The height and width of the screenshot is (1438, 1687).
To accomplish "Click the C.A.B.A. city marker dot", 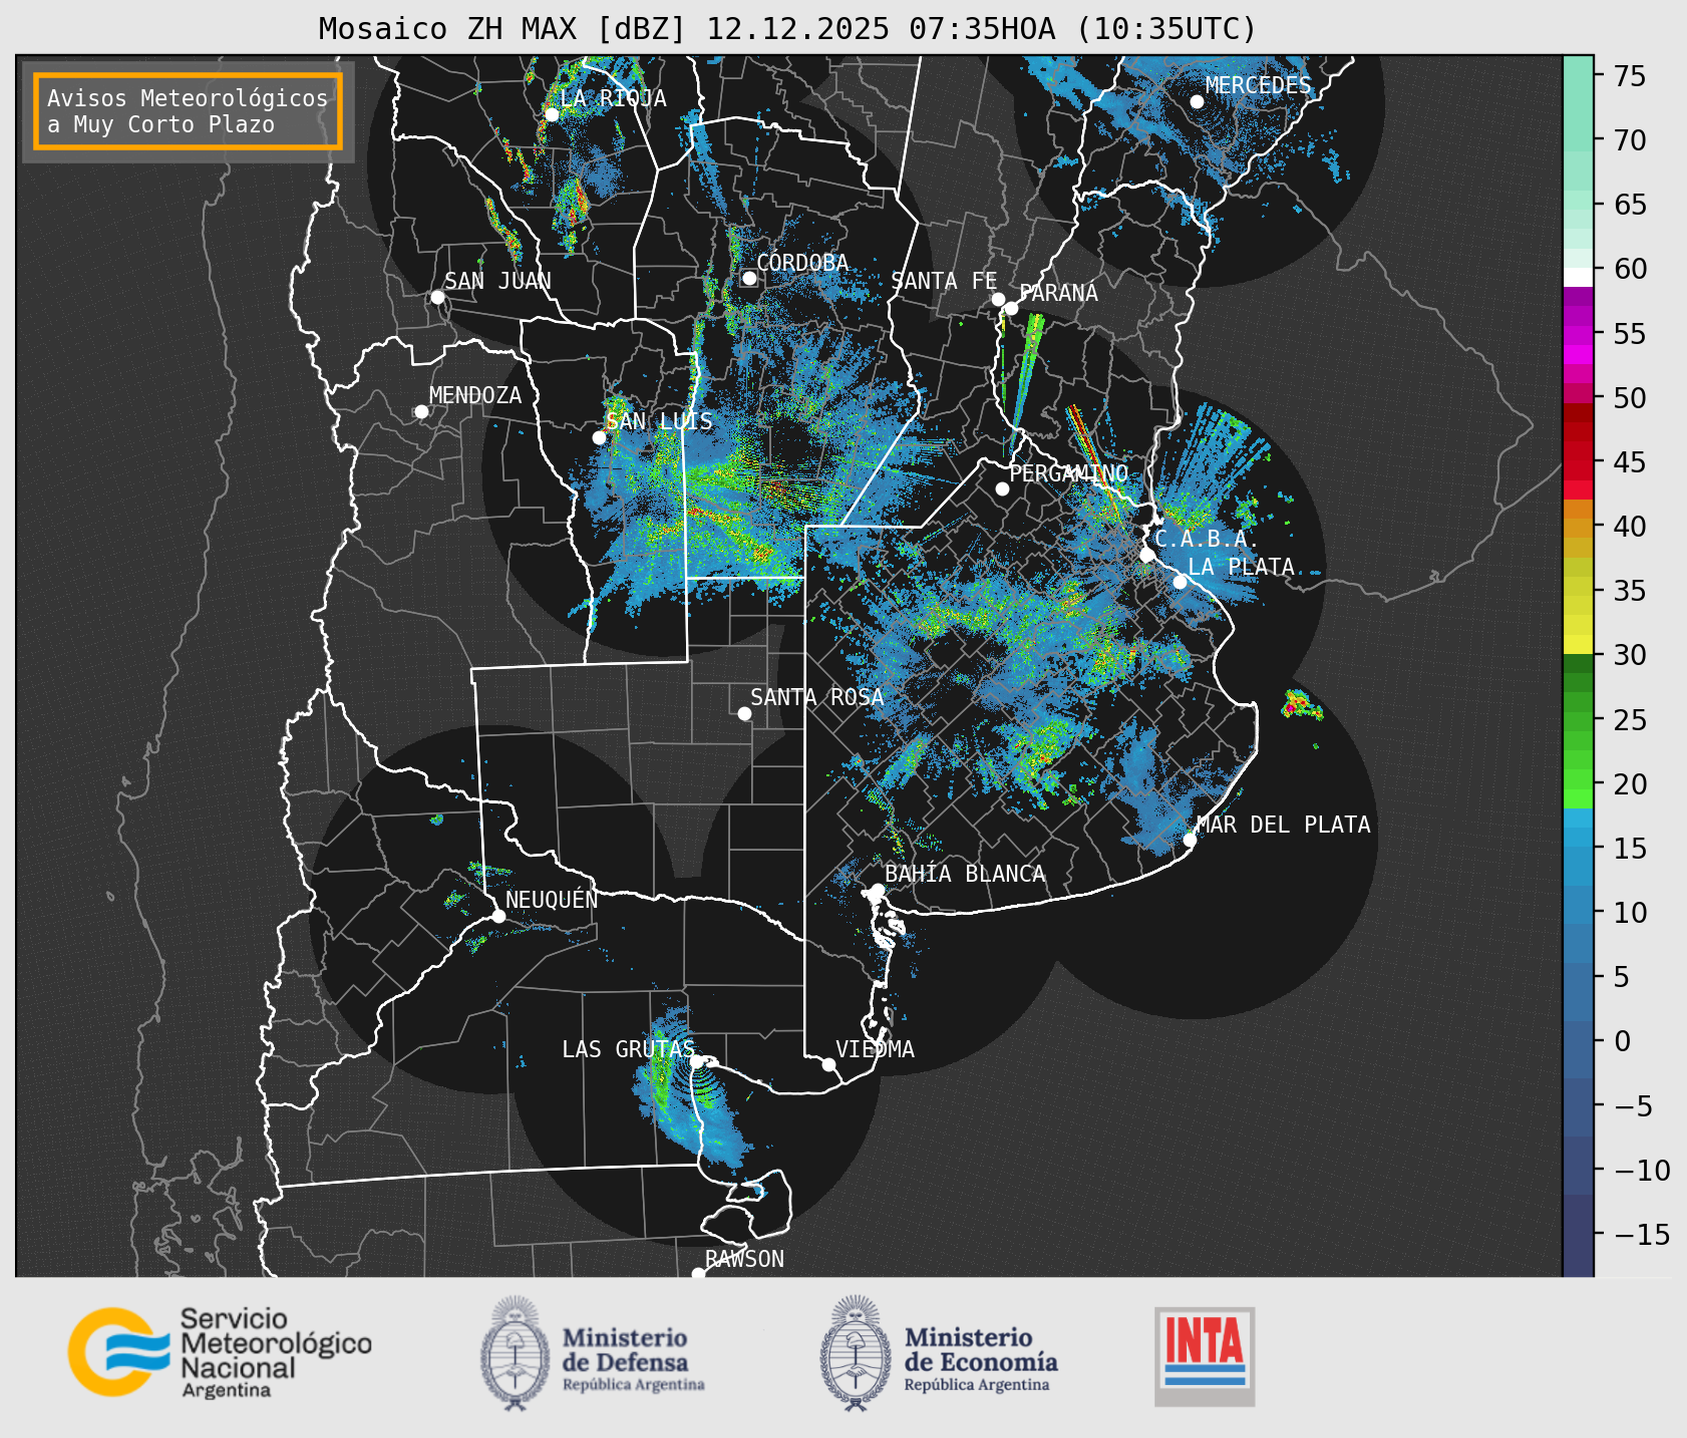I will (1147, 554).
